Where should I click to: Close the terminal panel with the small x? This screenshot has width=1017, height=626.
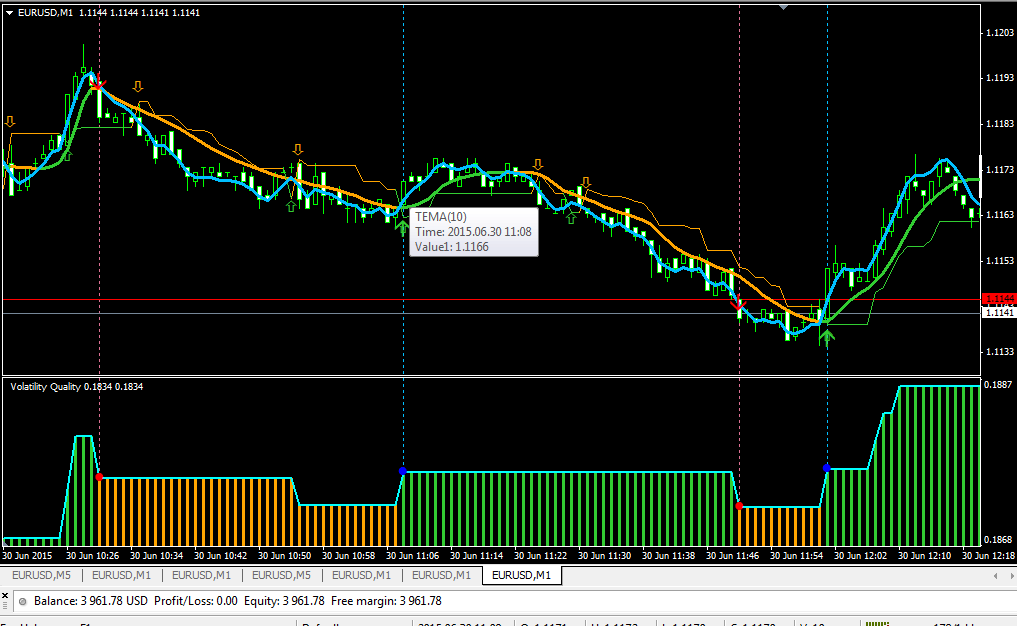[5, 595]
